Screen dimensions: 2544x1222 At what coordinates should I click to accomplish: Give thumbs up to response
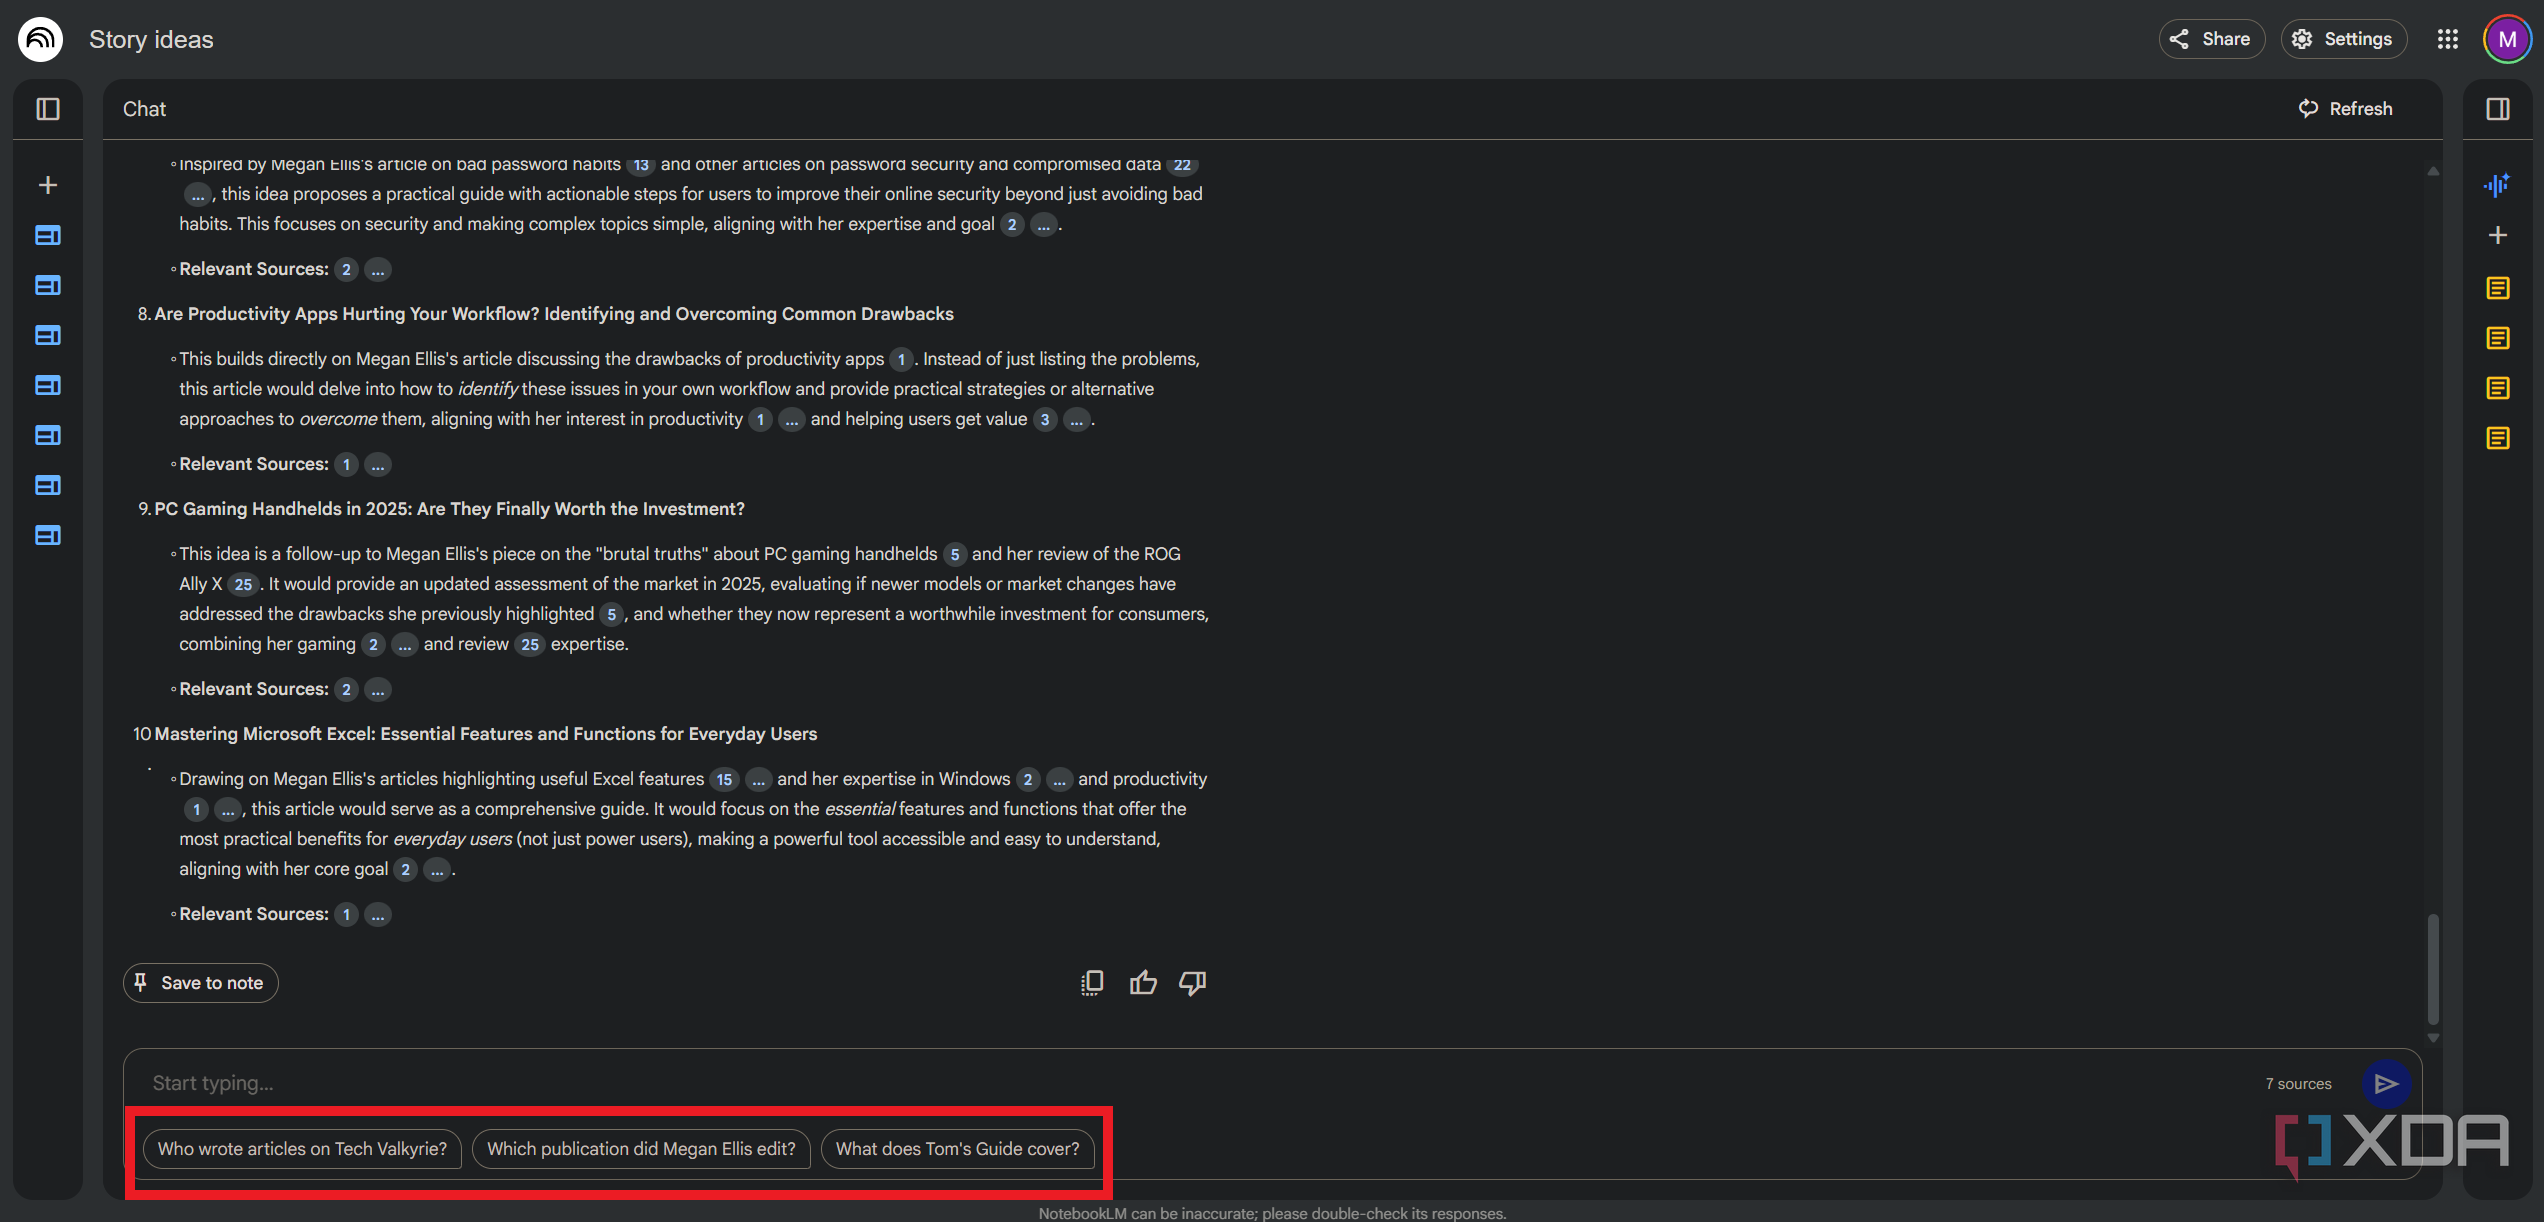point(1143,983)
